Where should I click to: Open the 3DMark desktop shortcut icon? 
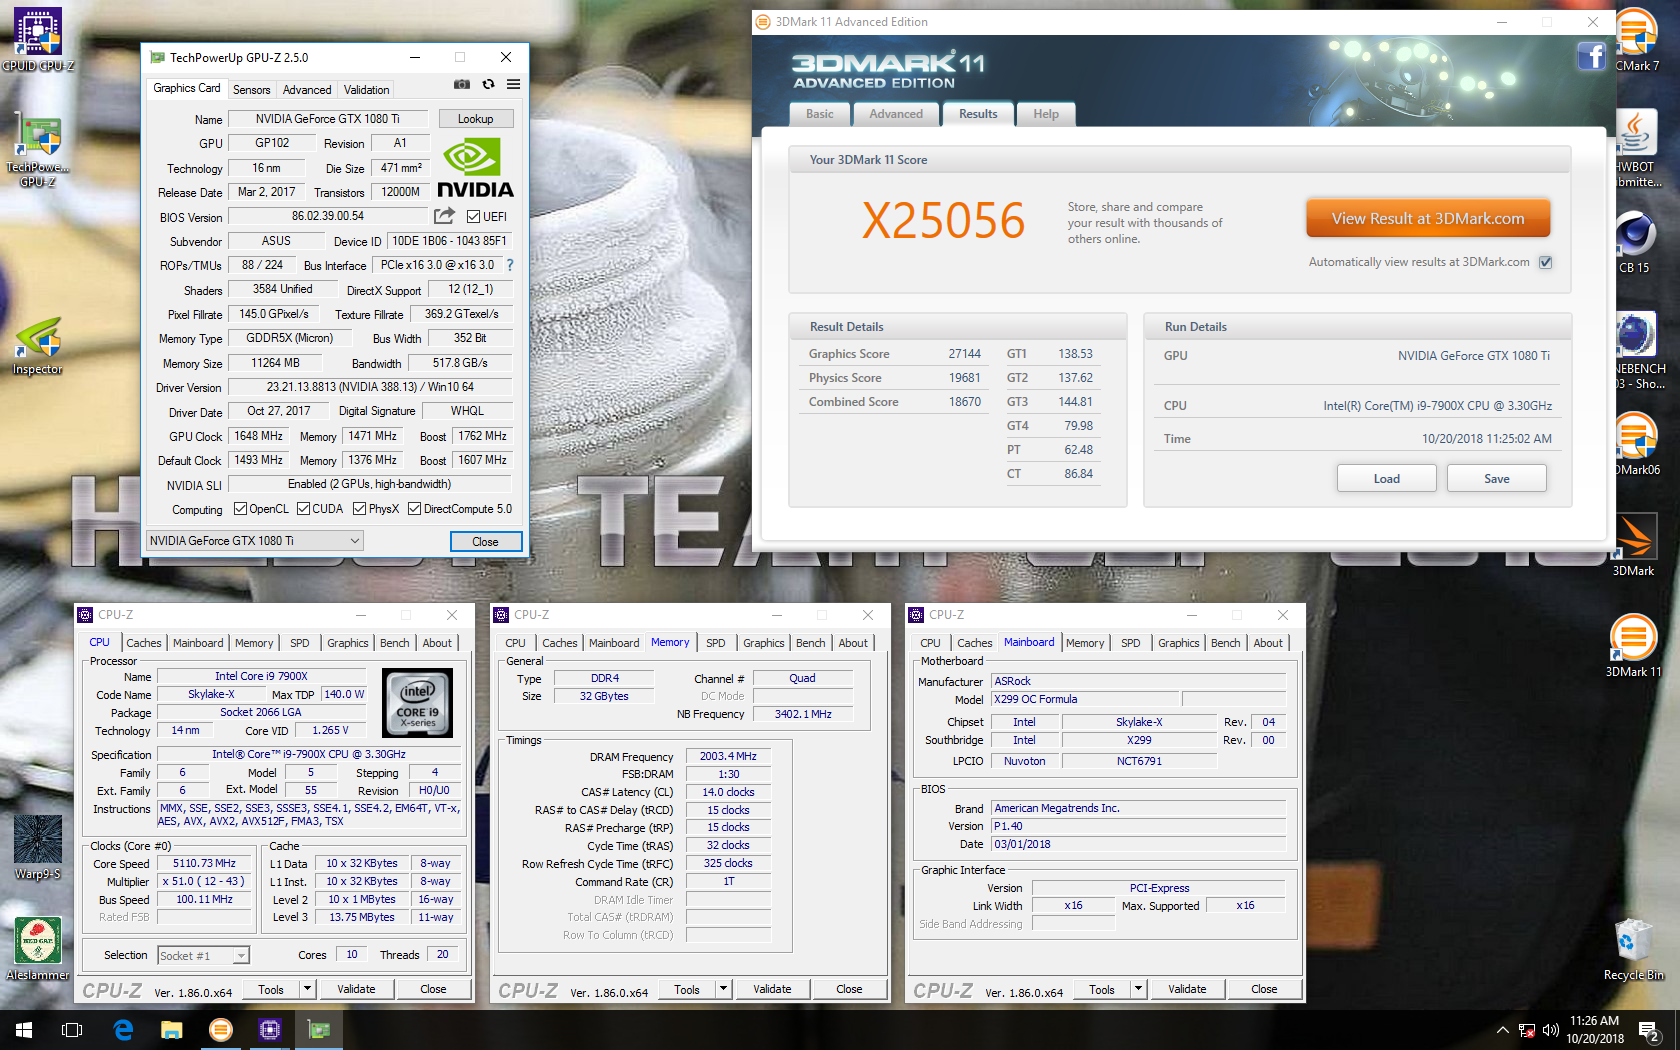pyautogui.click(x=1634, y=545)
